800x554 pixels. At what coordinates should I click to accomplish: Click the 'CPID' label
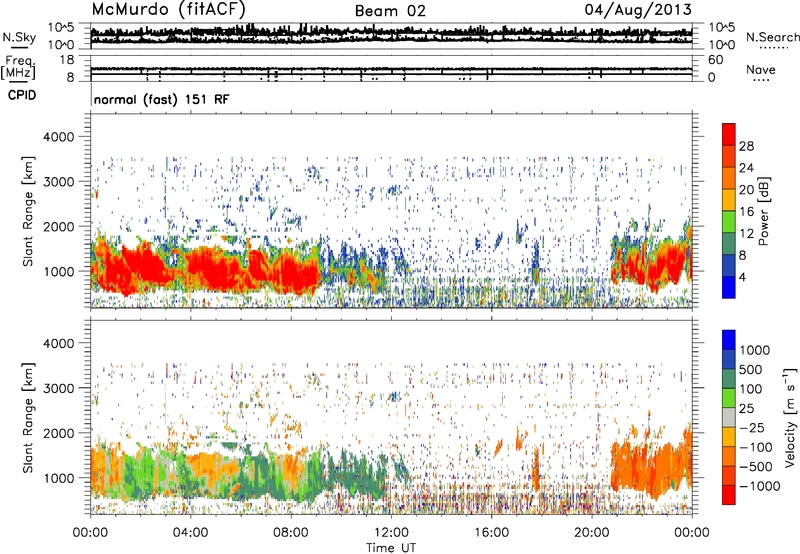21,95
